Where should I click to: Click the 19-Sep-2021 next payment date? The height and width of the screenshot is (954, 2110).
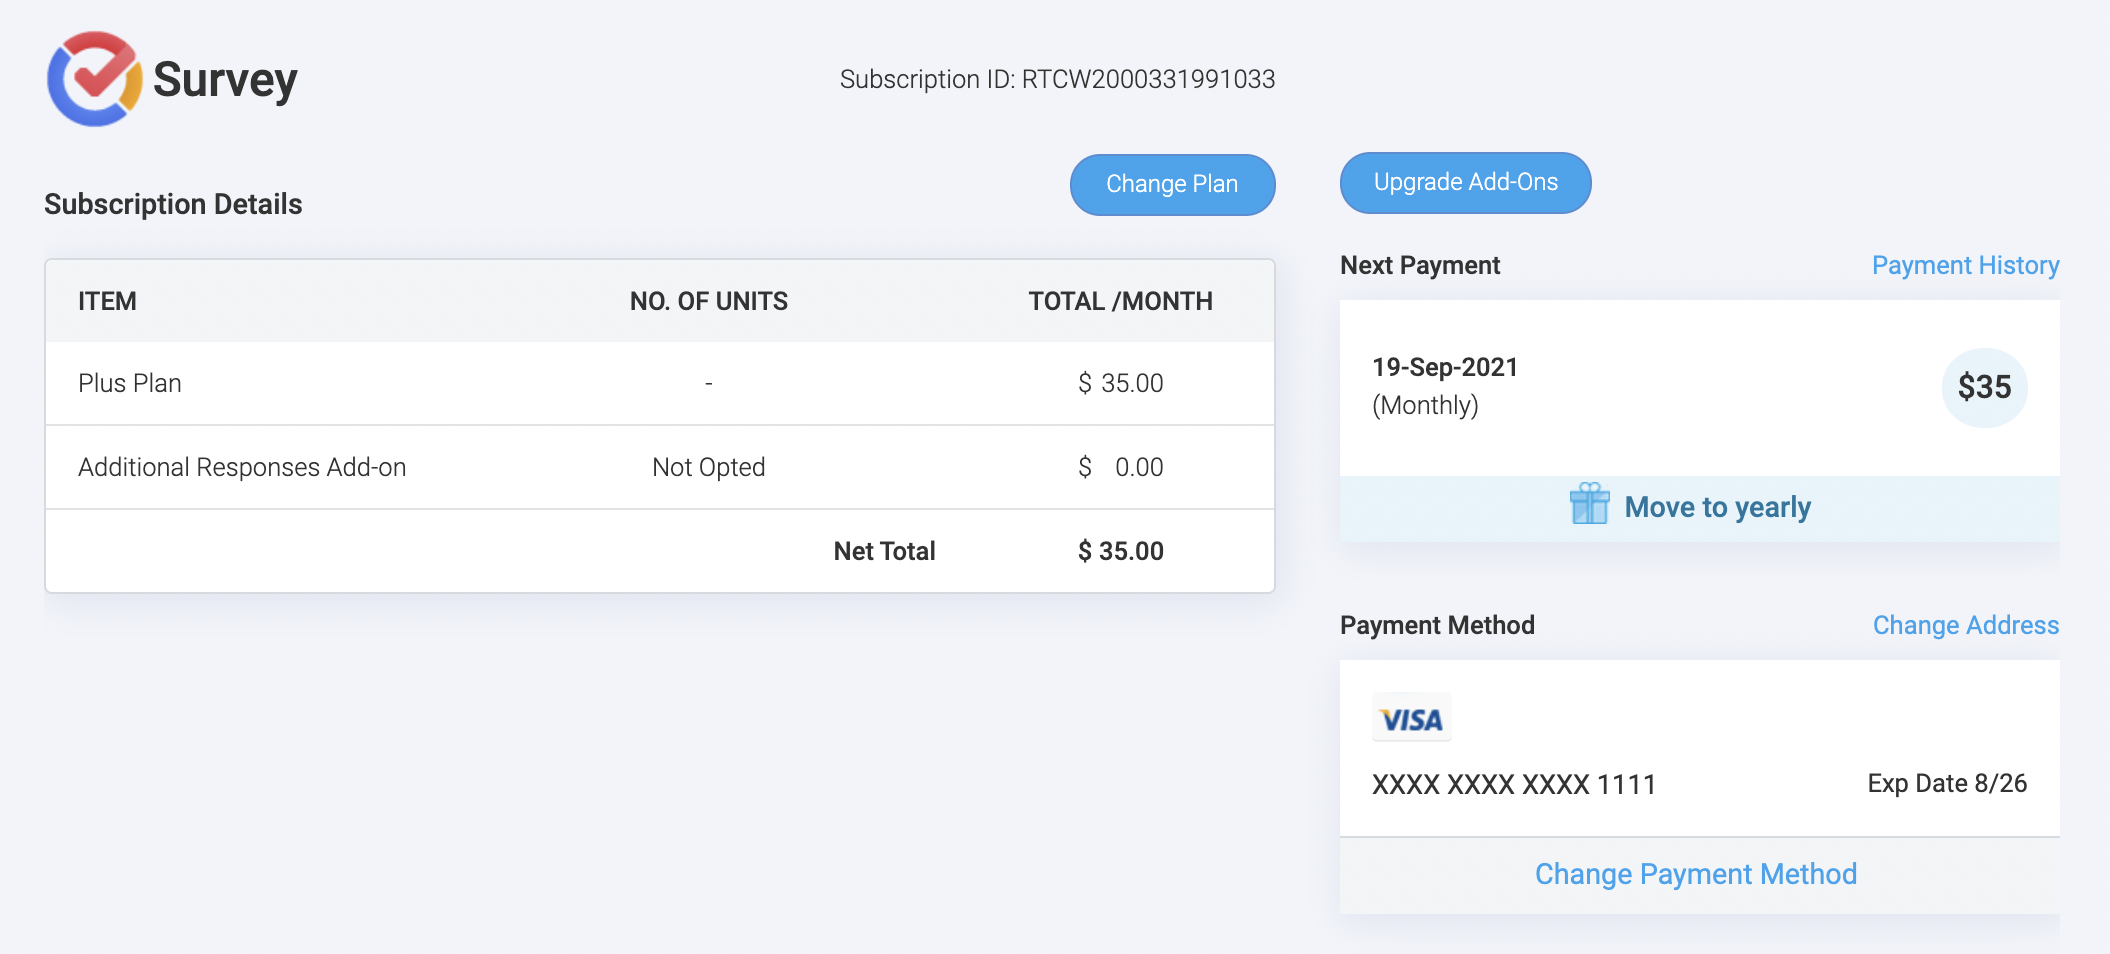pos(1444,367)
